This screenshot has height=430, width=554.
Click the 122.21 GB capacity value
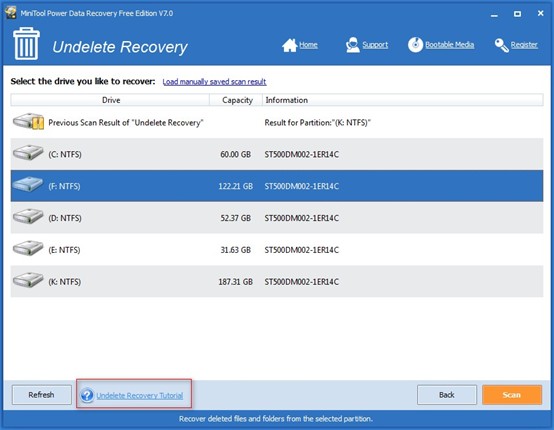pyautogui.click(x=236, y=186)
